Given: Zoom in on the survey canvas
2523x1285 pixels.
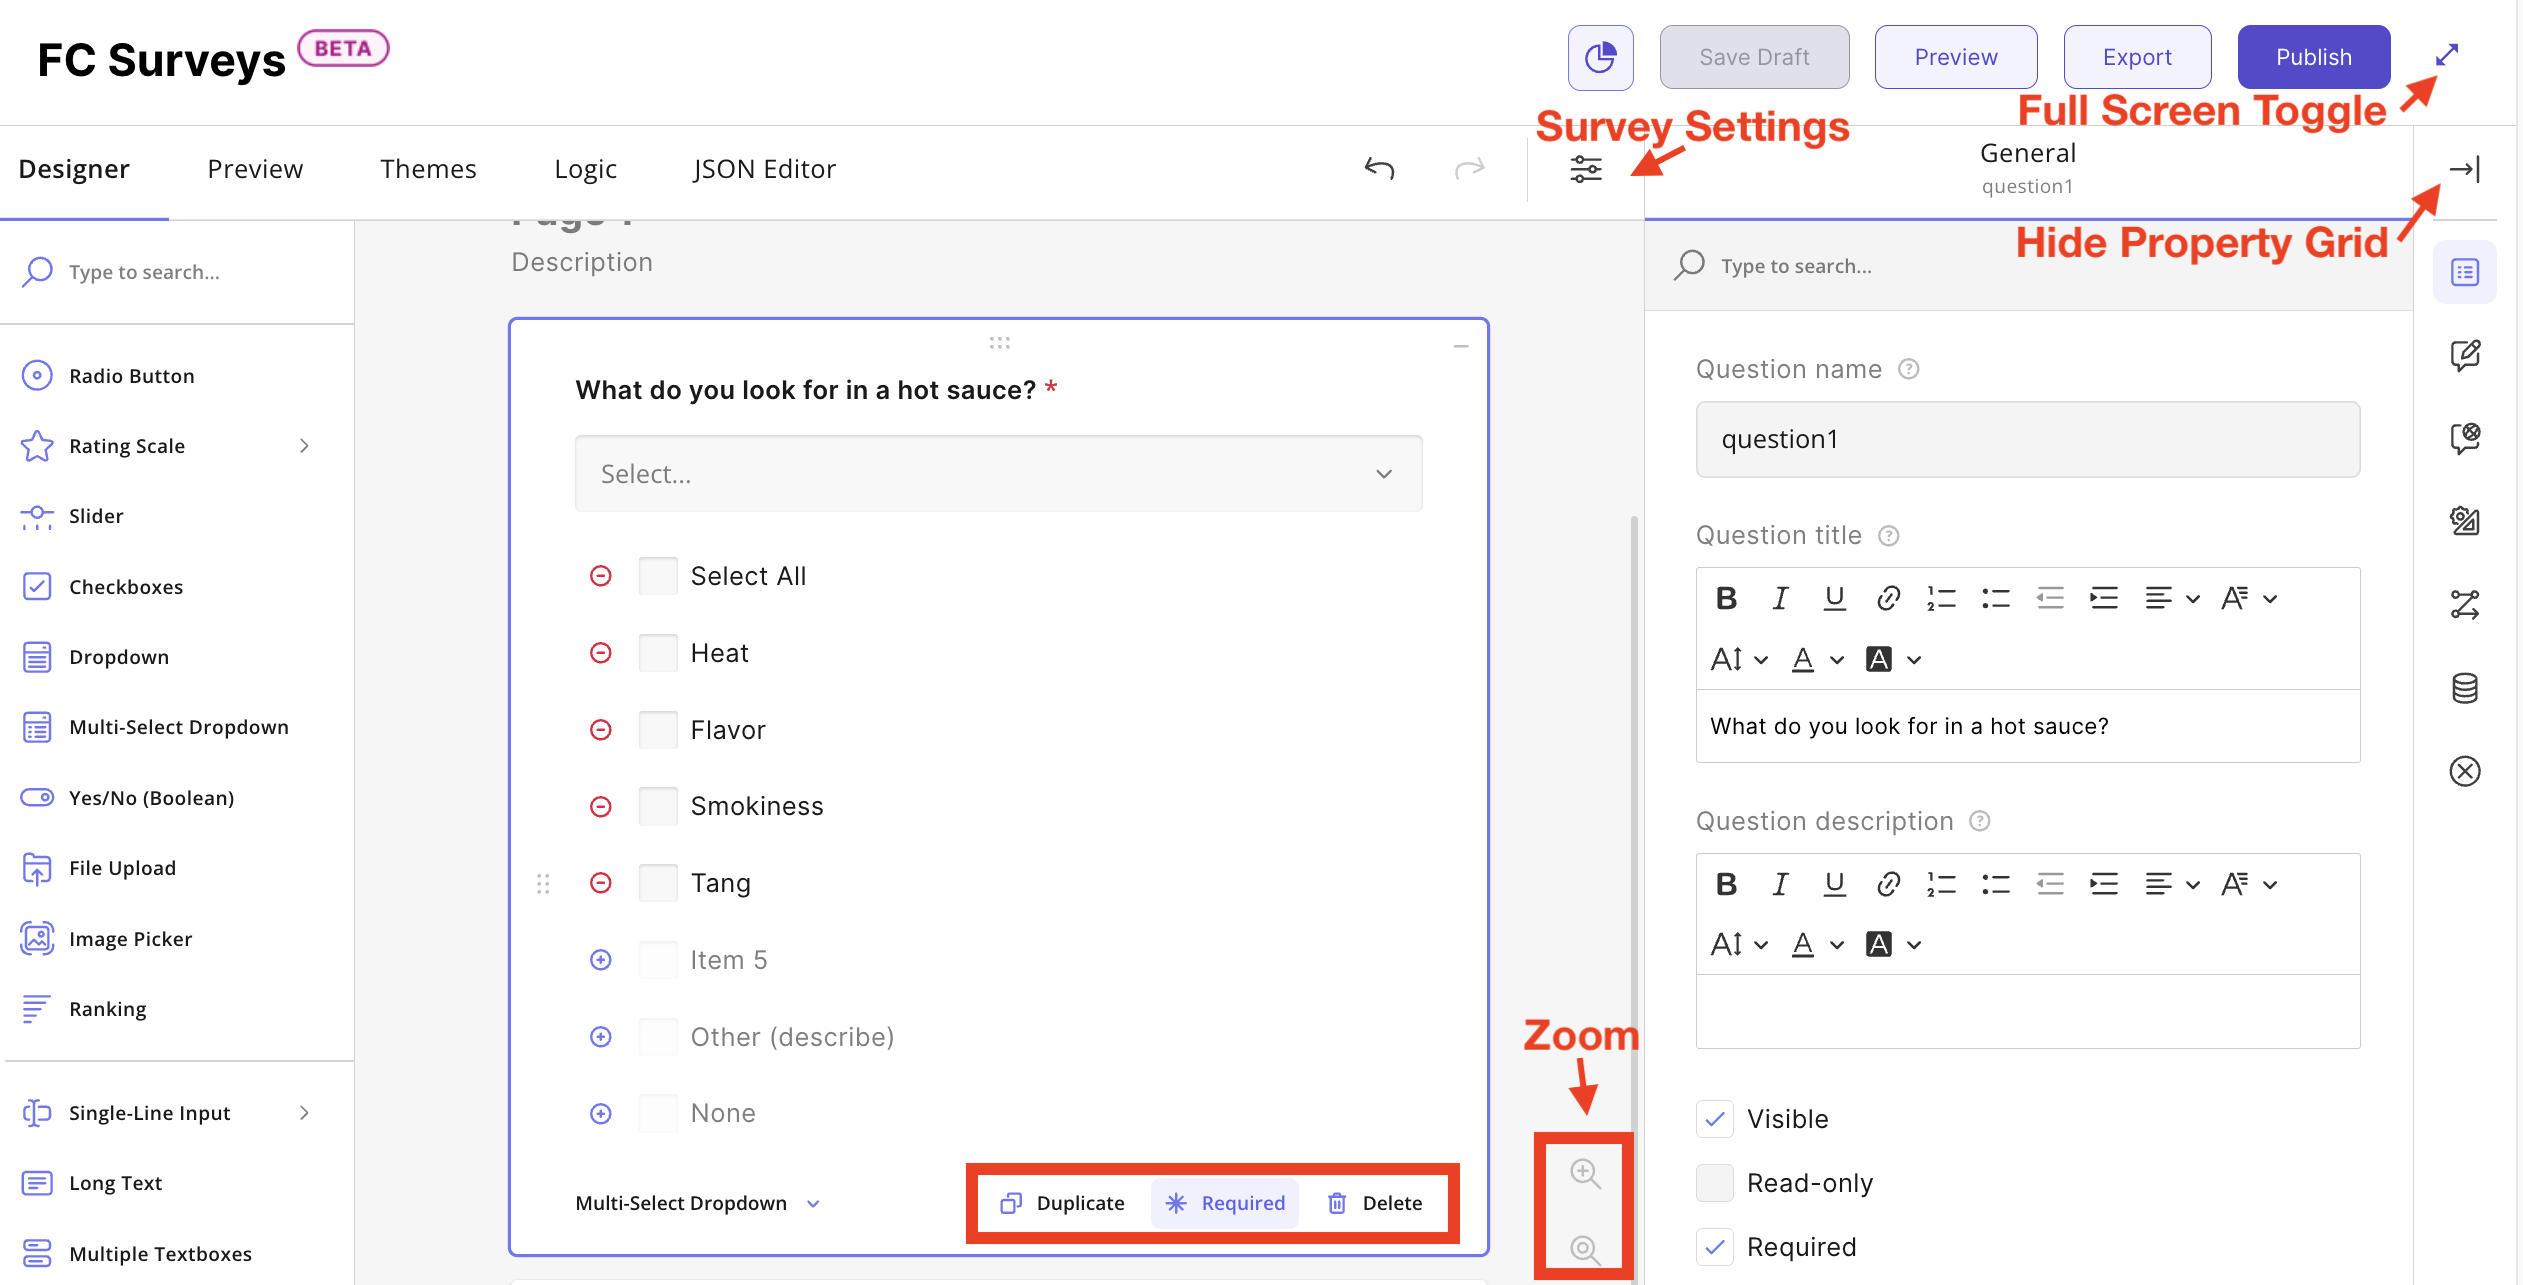Looking at the screenshot, I should pyautogui.click(x=1585, y=1173).
